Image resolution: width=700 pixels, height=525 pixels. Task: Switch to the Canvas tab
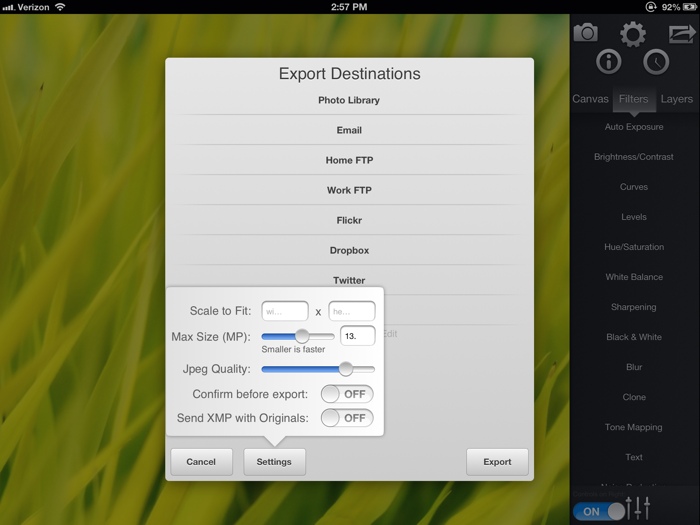[x=590, y=99]
